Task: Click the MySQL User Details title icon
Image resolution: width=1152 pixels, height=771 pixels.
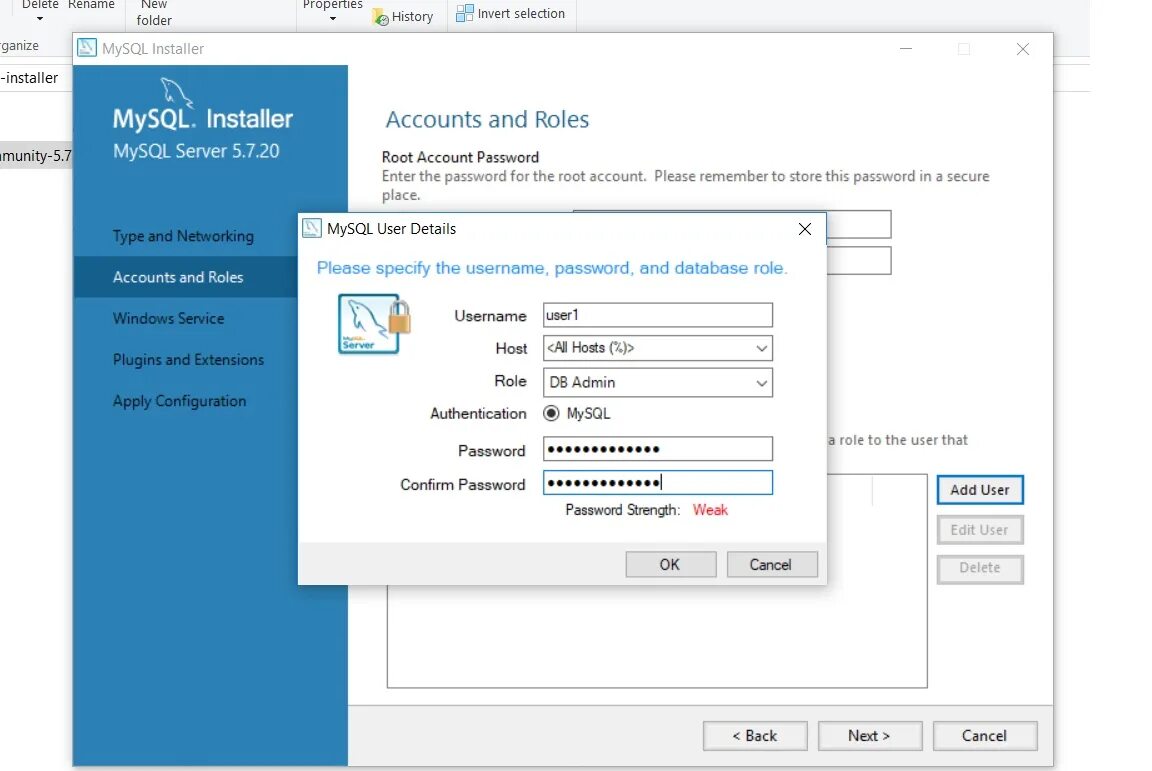Action: [x=312, y=229]
